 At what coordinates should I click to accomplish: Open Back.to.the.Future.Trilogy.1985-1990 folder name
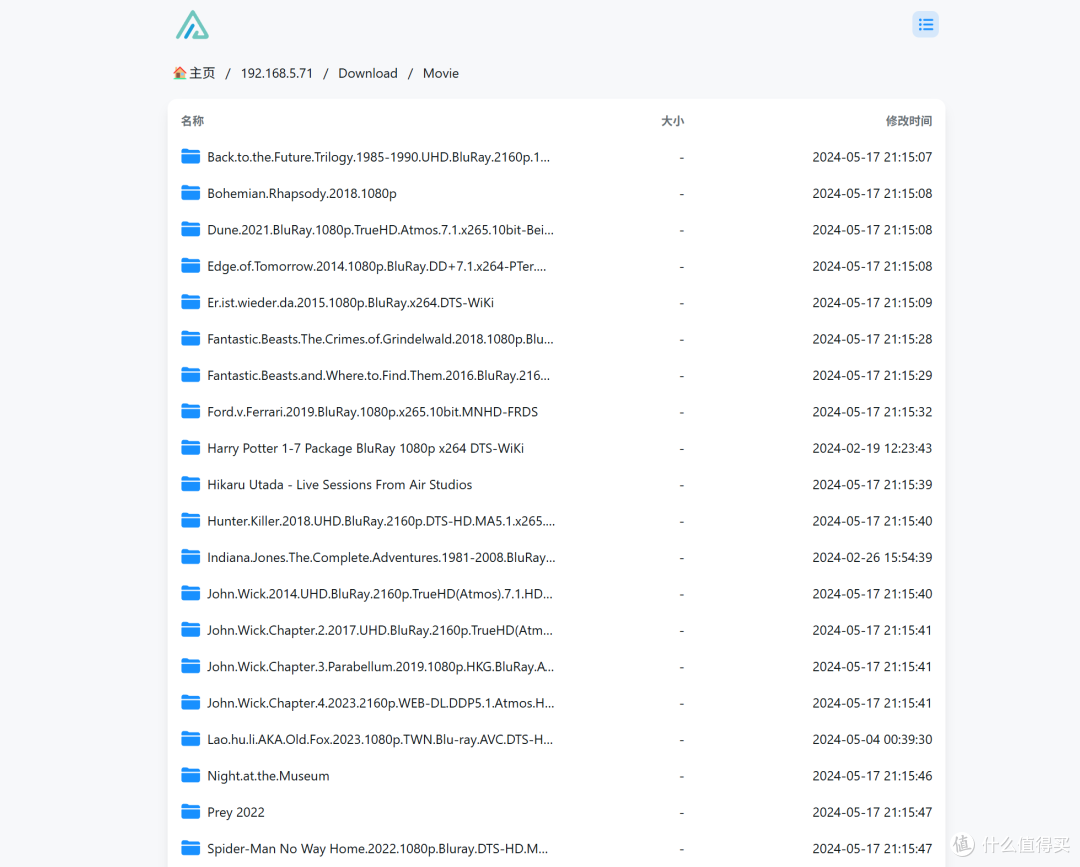379,157
